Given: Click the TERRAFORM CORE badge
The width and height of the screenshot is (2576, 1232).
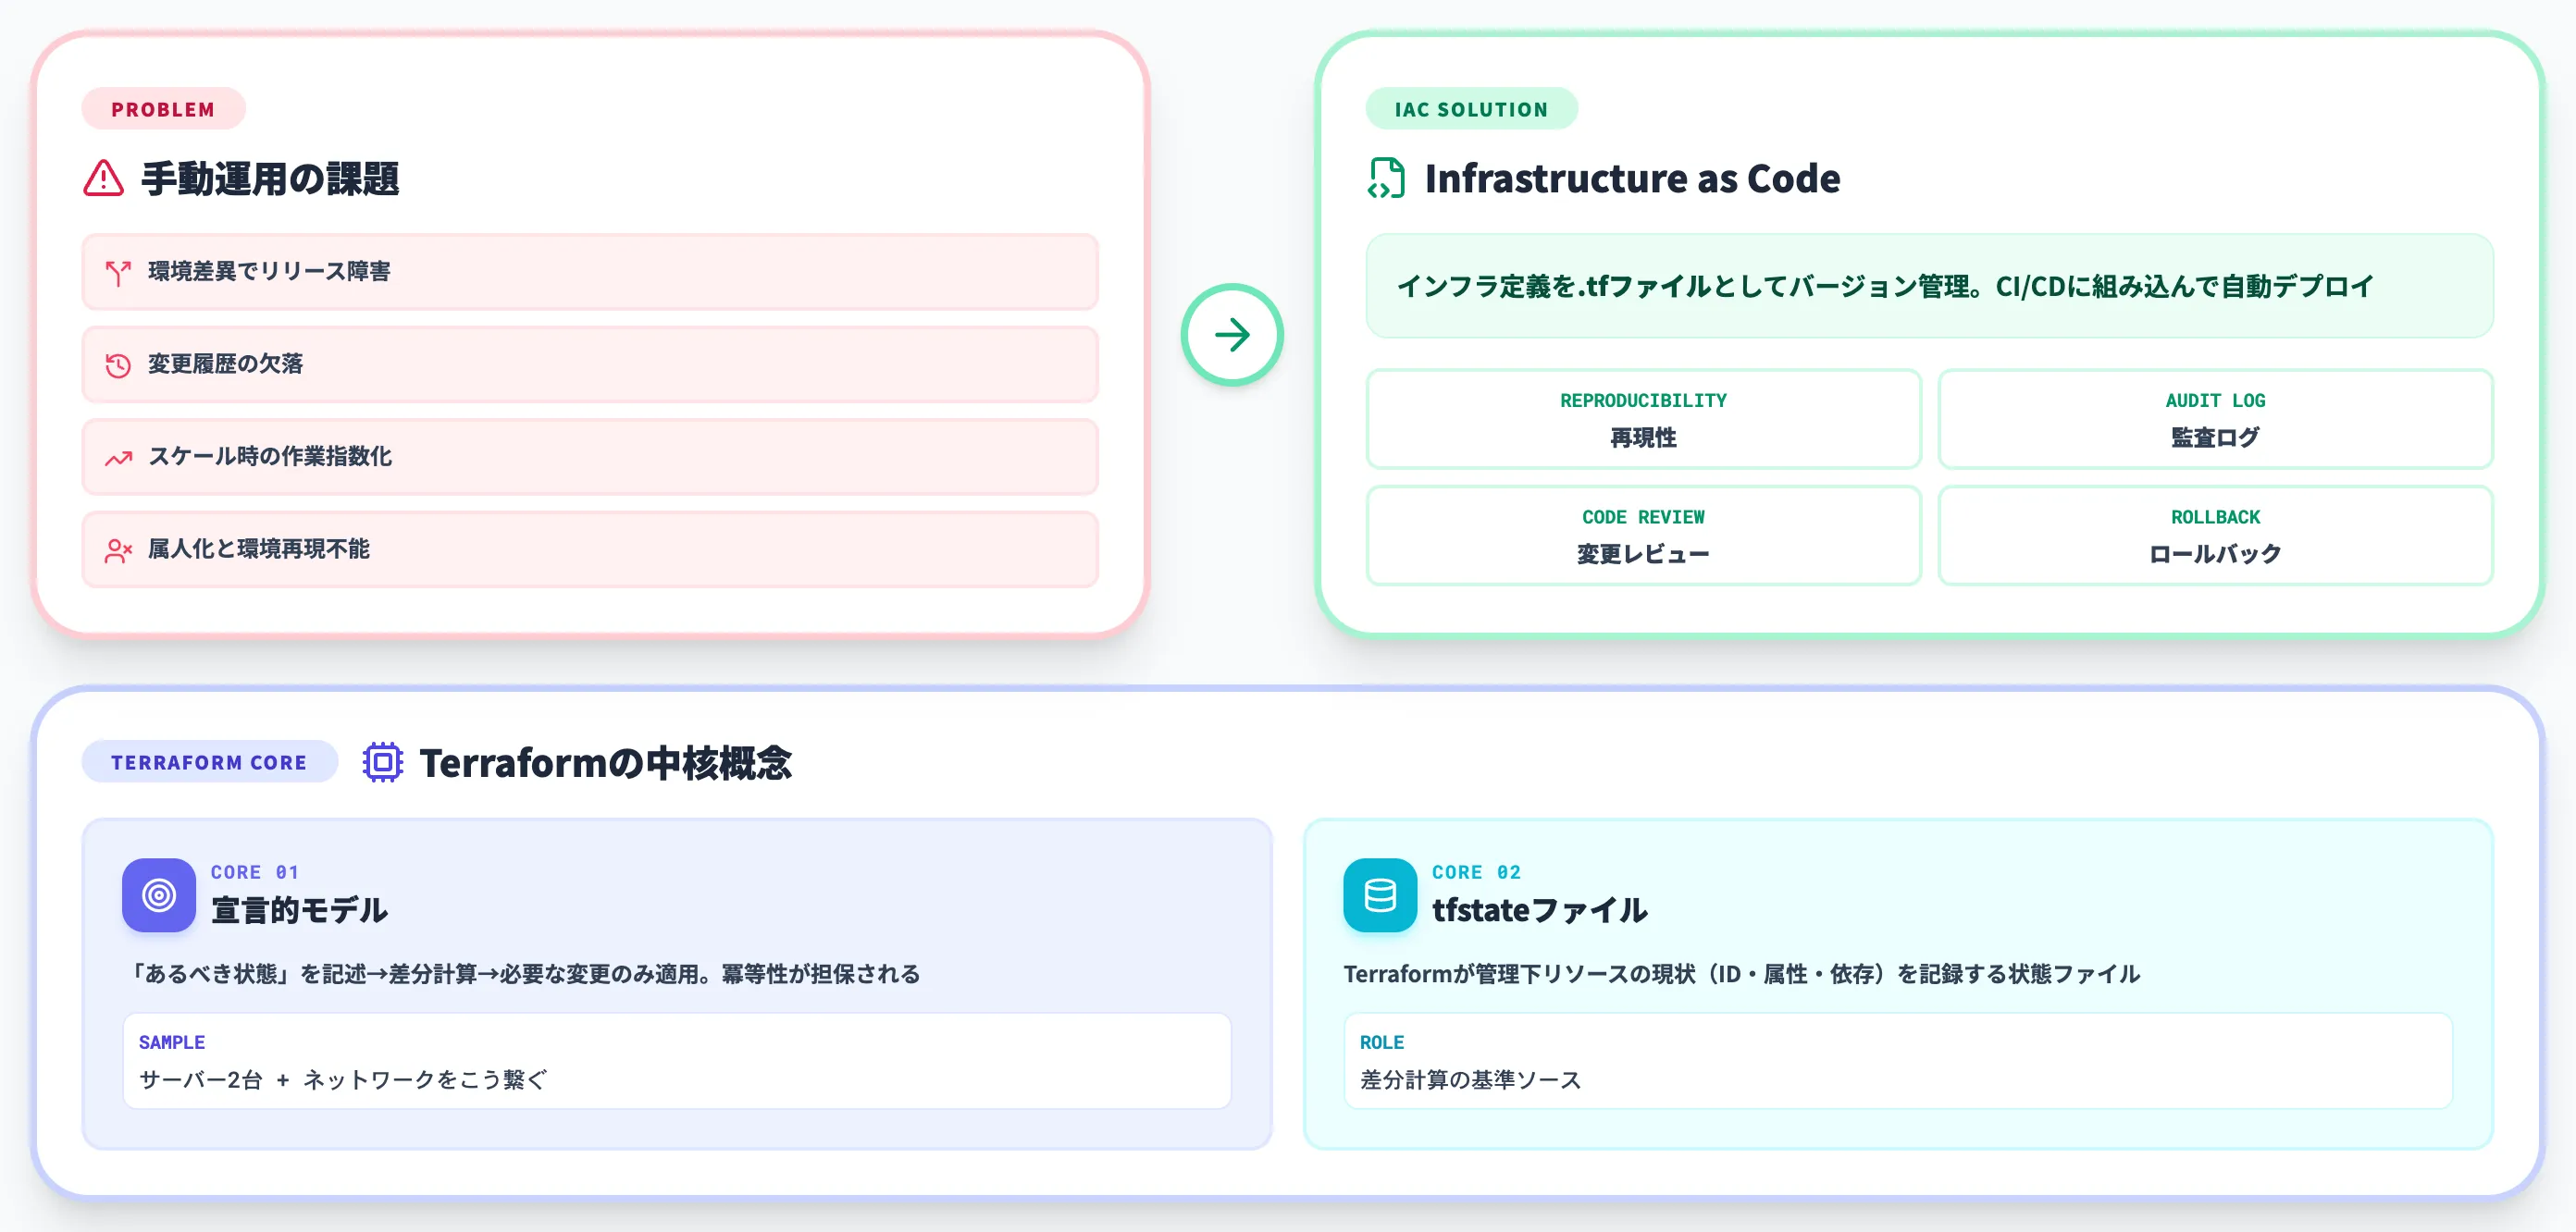Looking at the screenshot, I should tap(209, 762).
